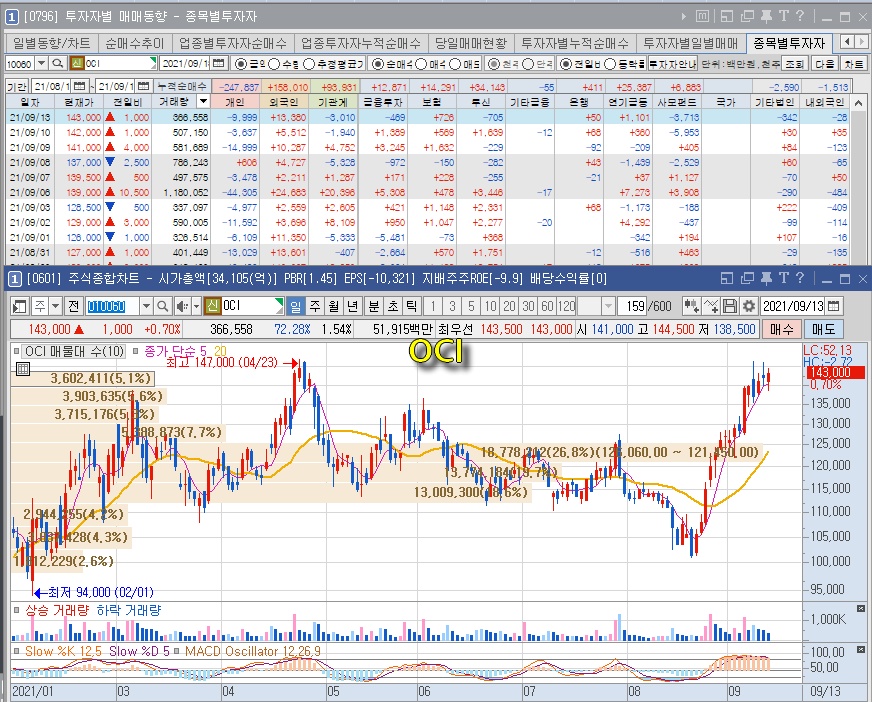The height and width of the screenshot is (702, 872).
Task: Collapse 상승 거래량 volume panel arrow
Action: point(861,609)
